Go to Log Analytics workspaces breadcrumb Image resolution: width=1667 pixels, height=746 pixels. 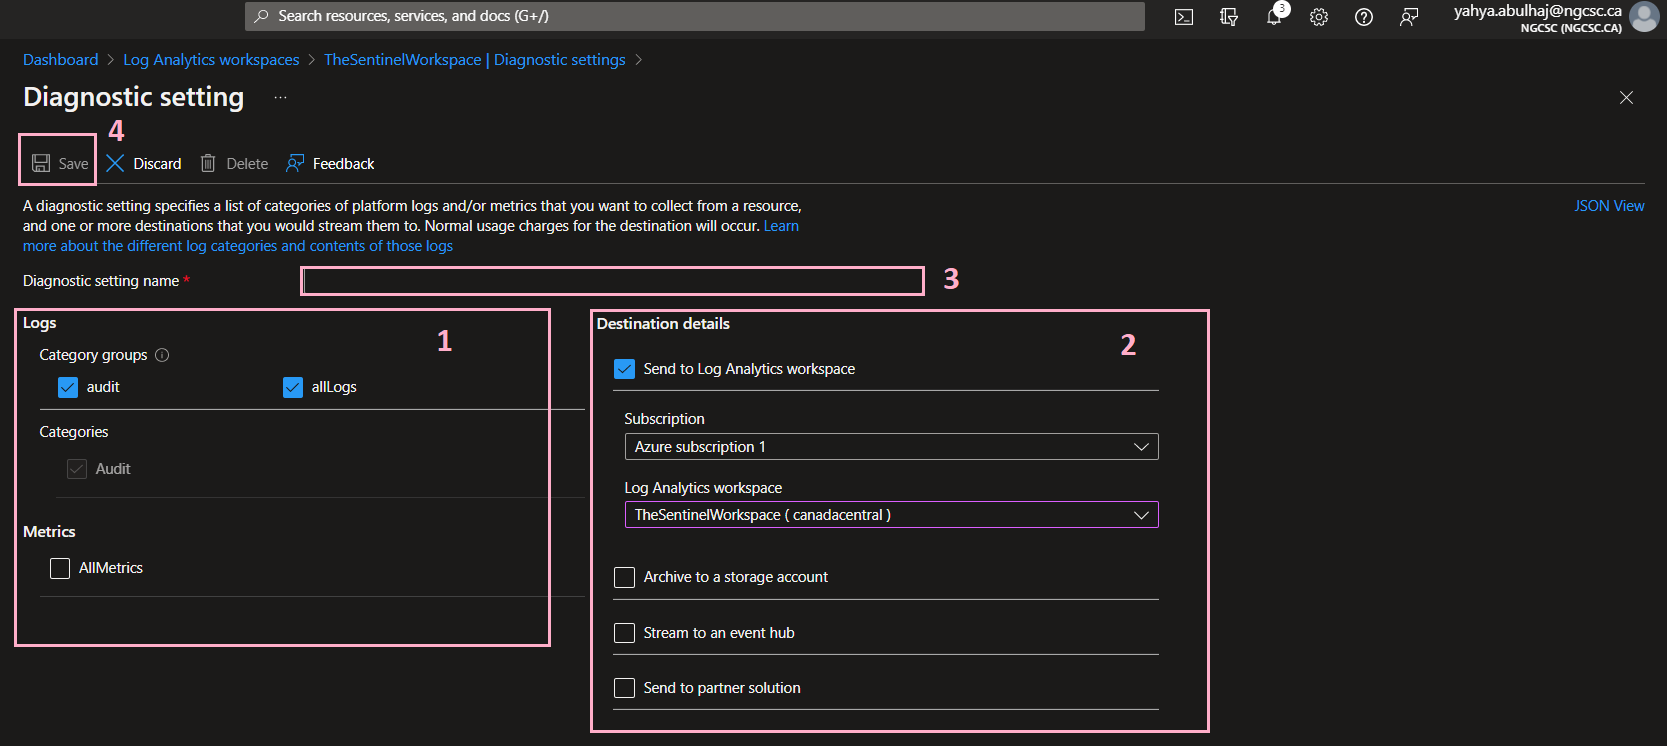[x=211, y=60]
